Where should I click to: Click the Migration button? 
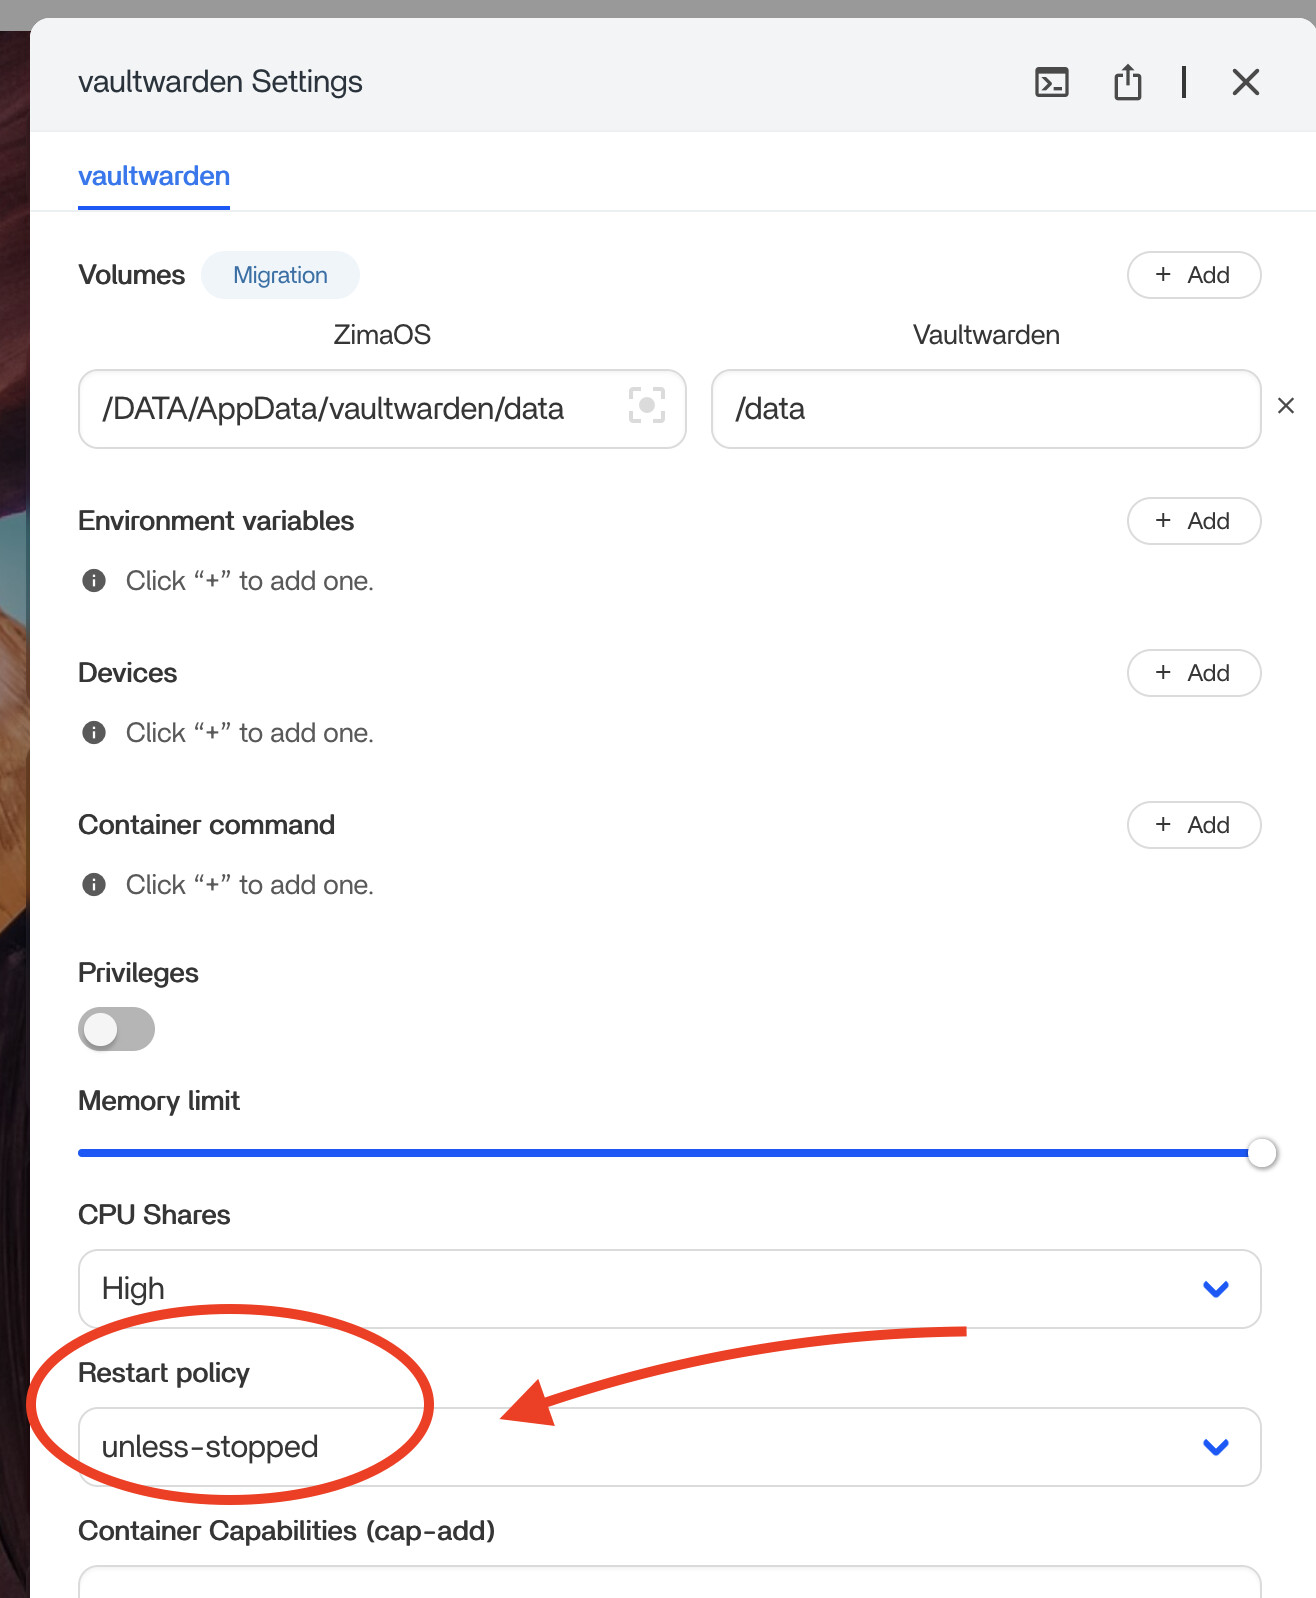tap(280, 275)
